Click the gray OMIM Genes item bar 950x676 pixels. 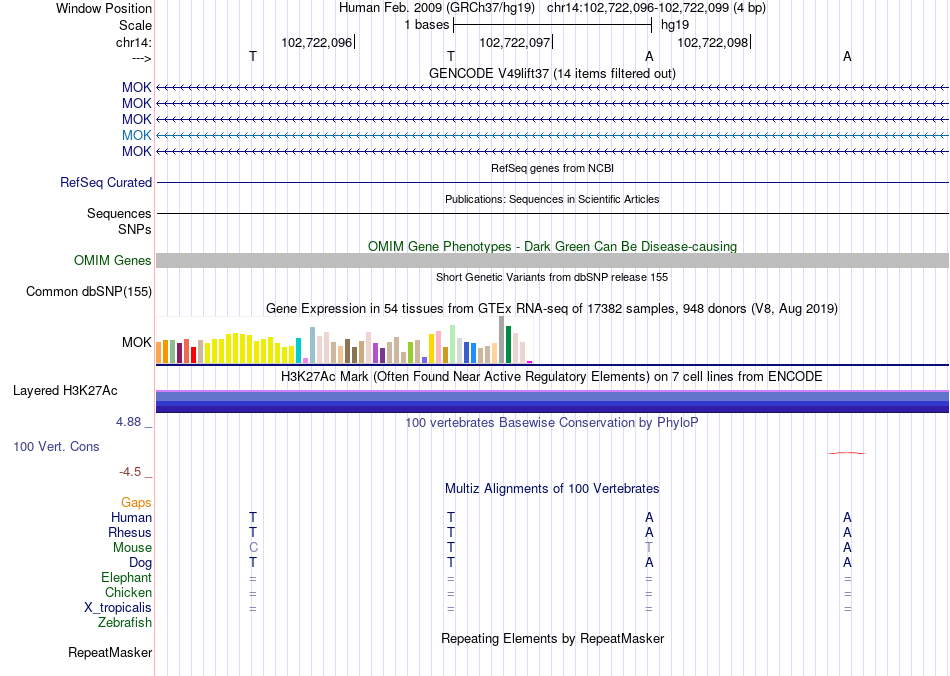pos(552,260)
